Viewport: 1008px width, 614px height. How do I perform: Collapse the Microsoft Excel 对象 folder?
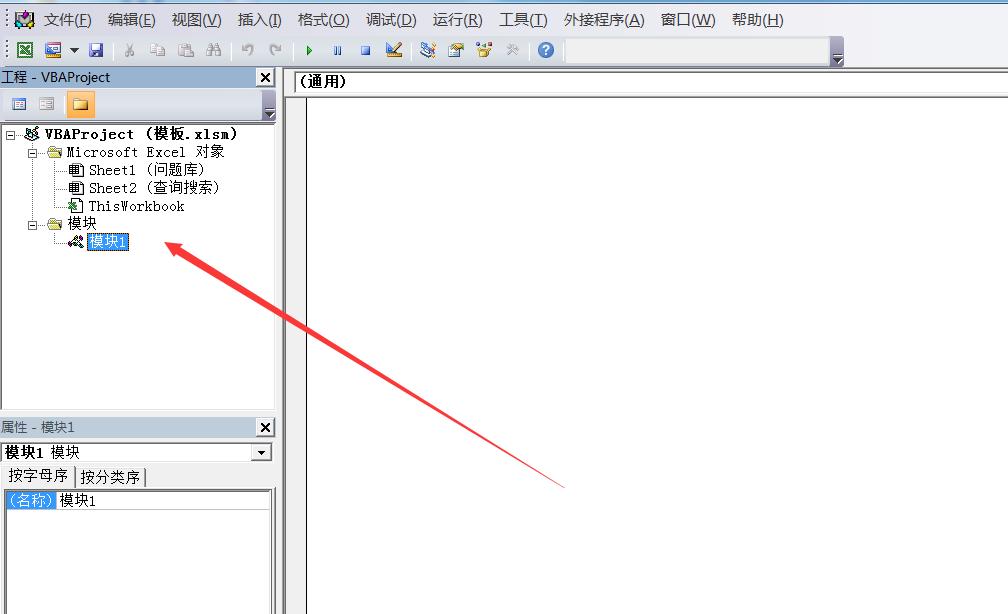tap(32, 153)
